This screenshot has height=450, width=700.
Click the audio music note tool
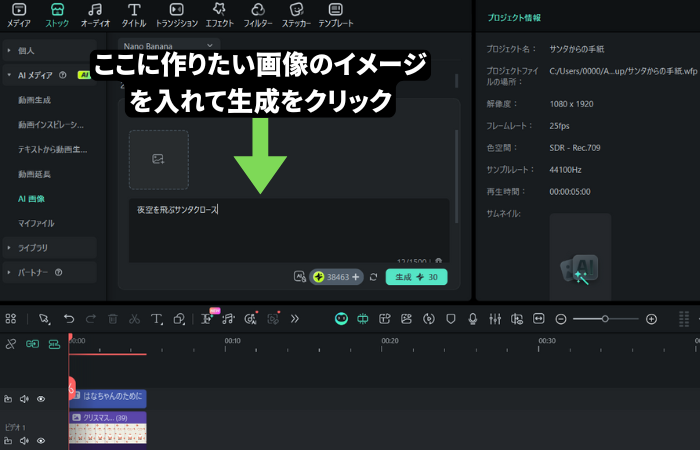tap(229, 319)
